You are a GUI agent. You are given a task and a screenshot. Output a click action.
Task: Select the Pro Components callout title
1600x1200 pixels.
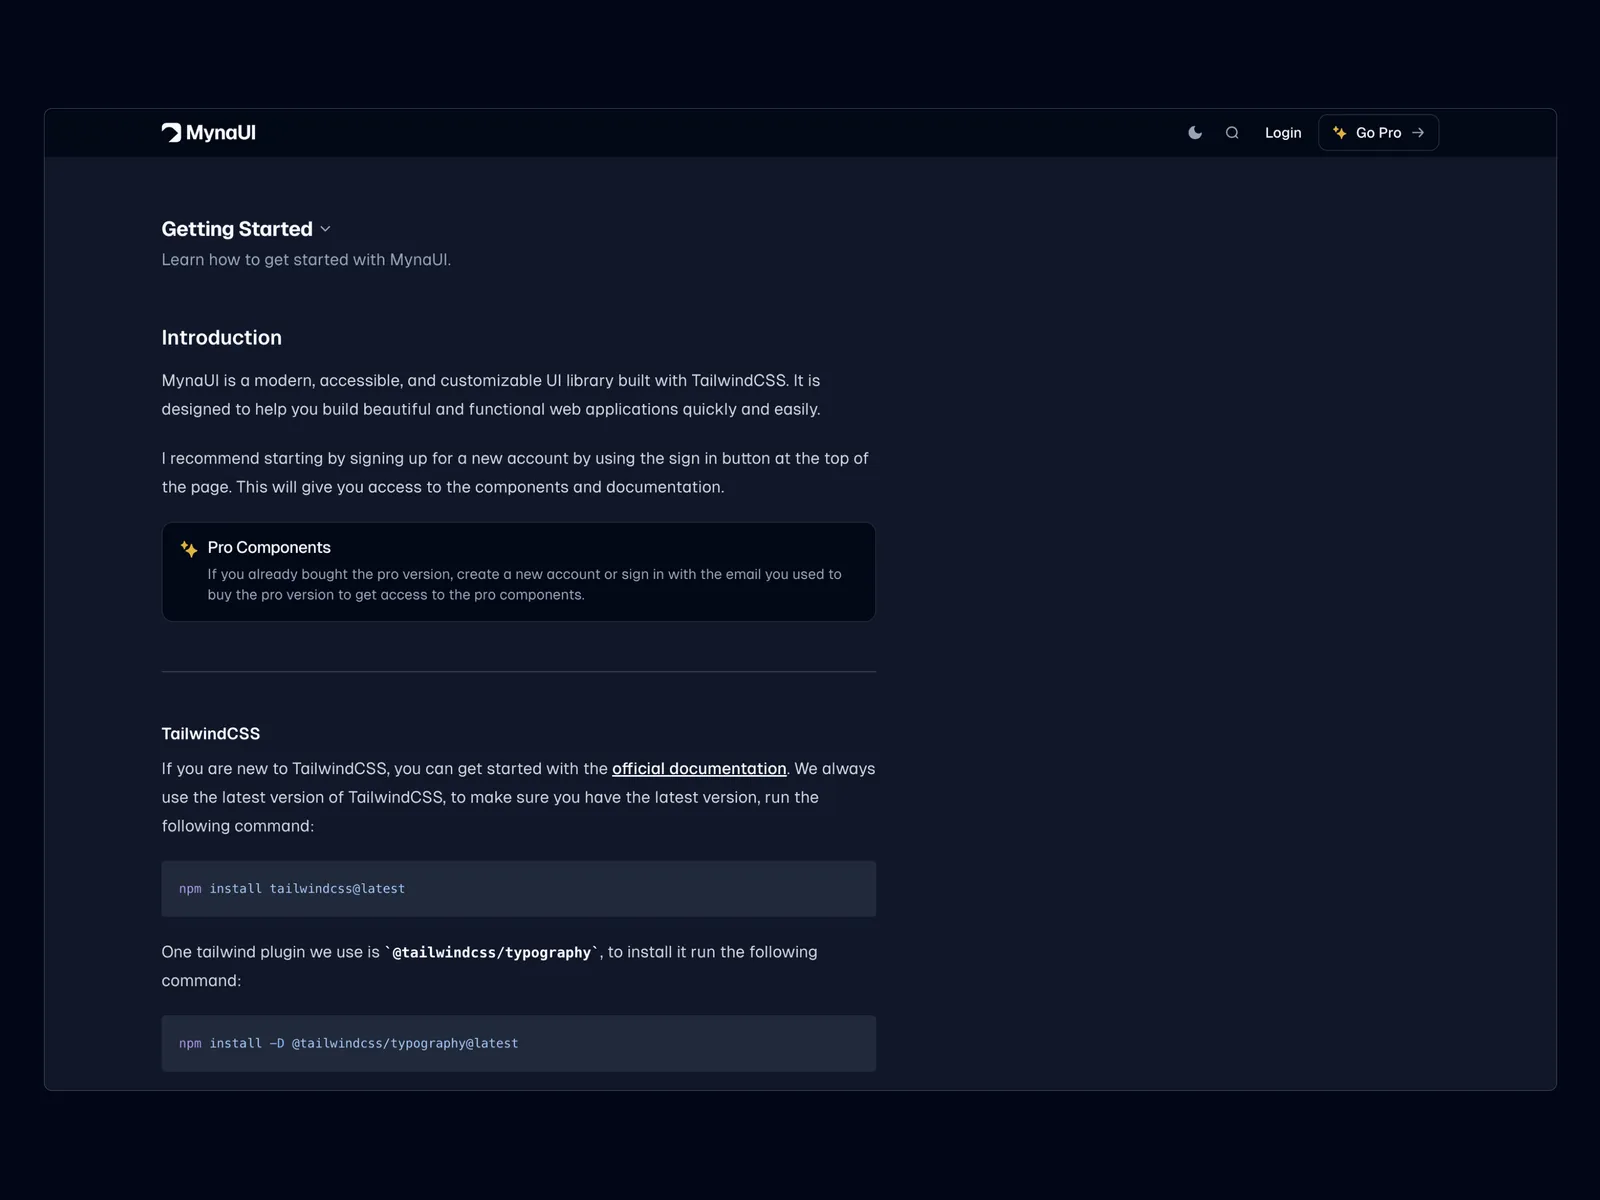[x=269, y=548]
